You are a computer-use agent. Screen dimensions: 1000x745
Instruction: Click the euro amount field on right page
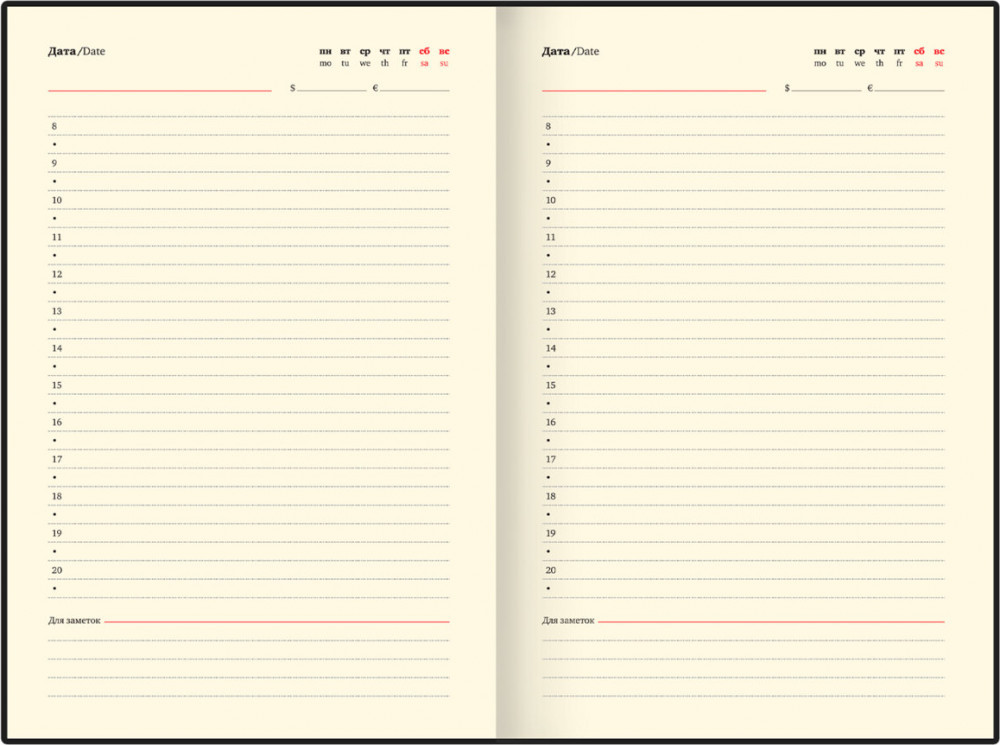(909, 88)
